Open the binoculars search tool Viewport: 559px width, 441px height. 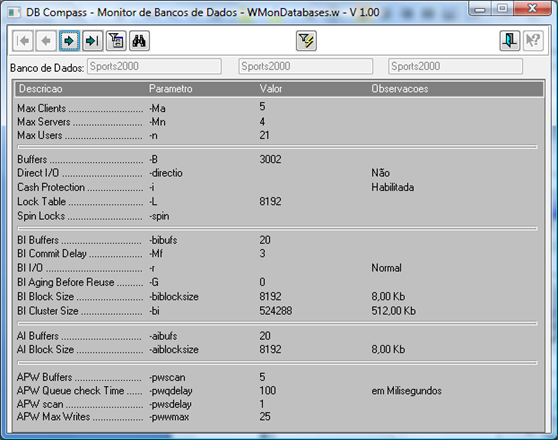click(139, 41)
